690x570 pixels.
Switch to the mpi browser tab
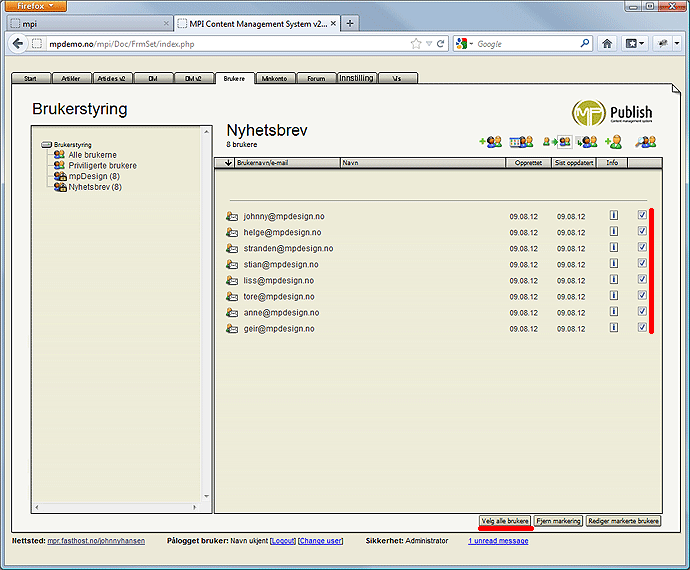point(89,24)
